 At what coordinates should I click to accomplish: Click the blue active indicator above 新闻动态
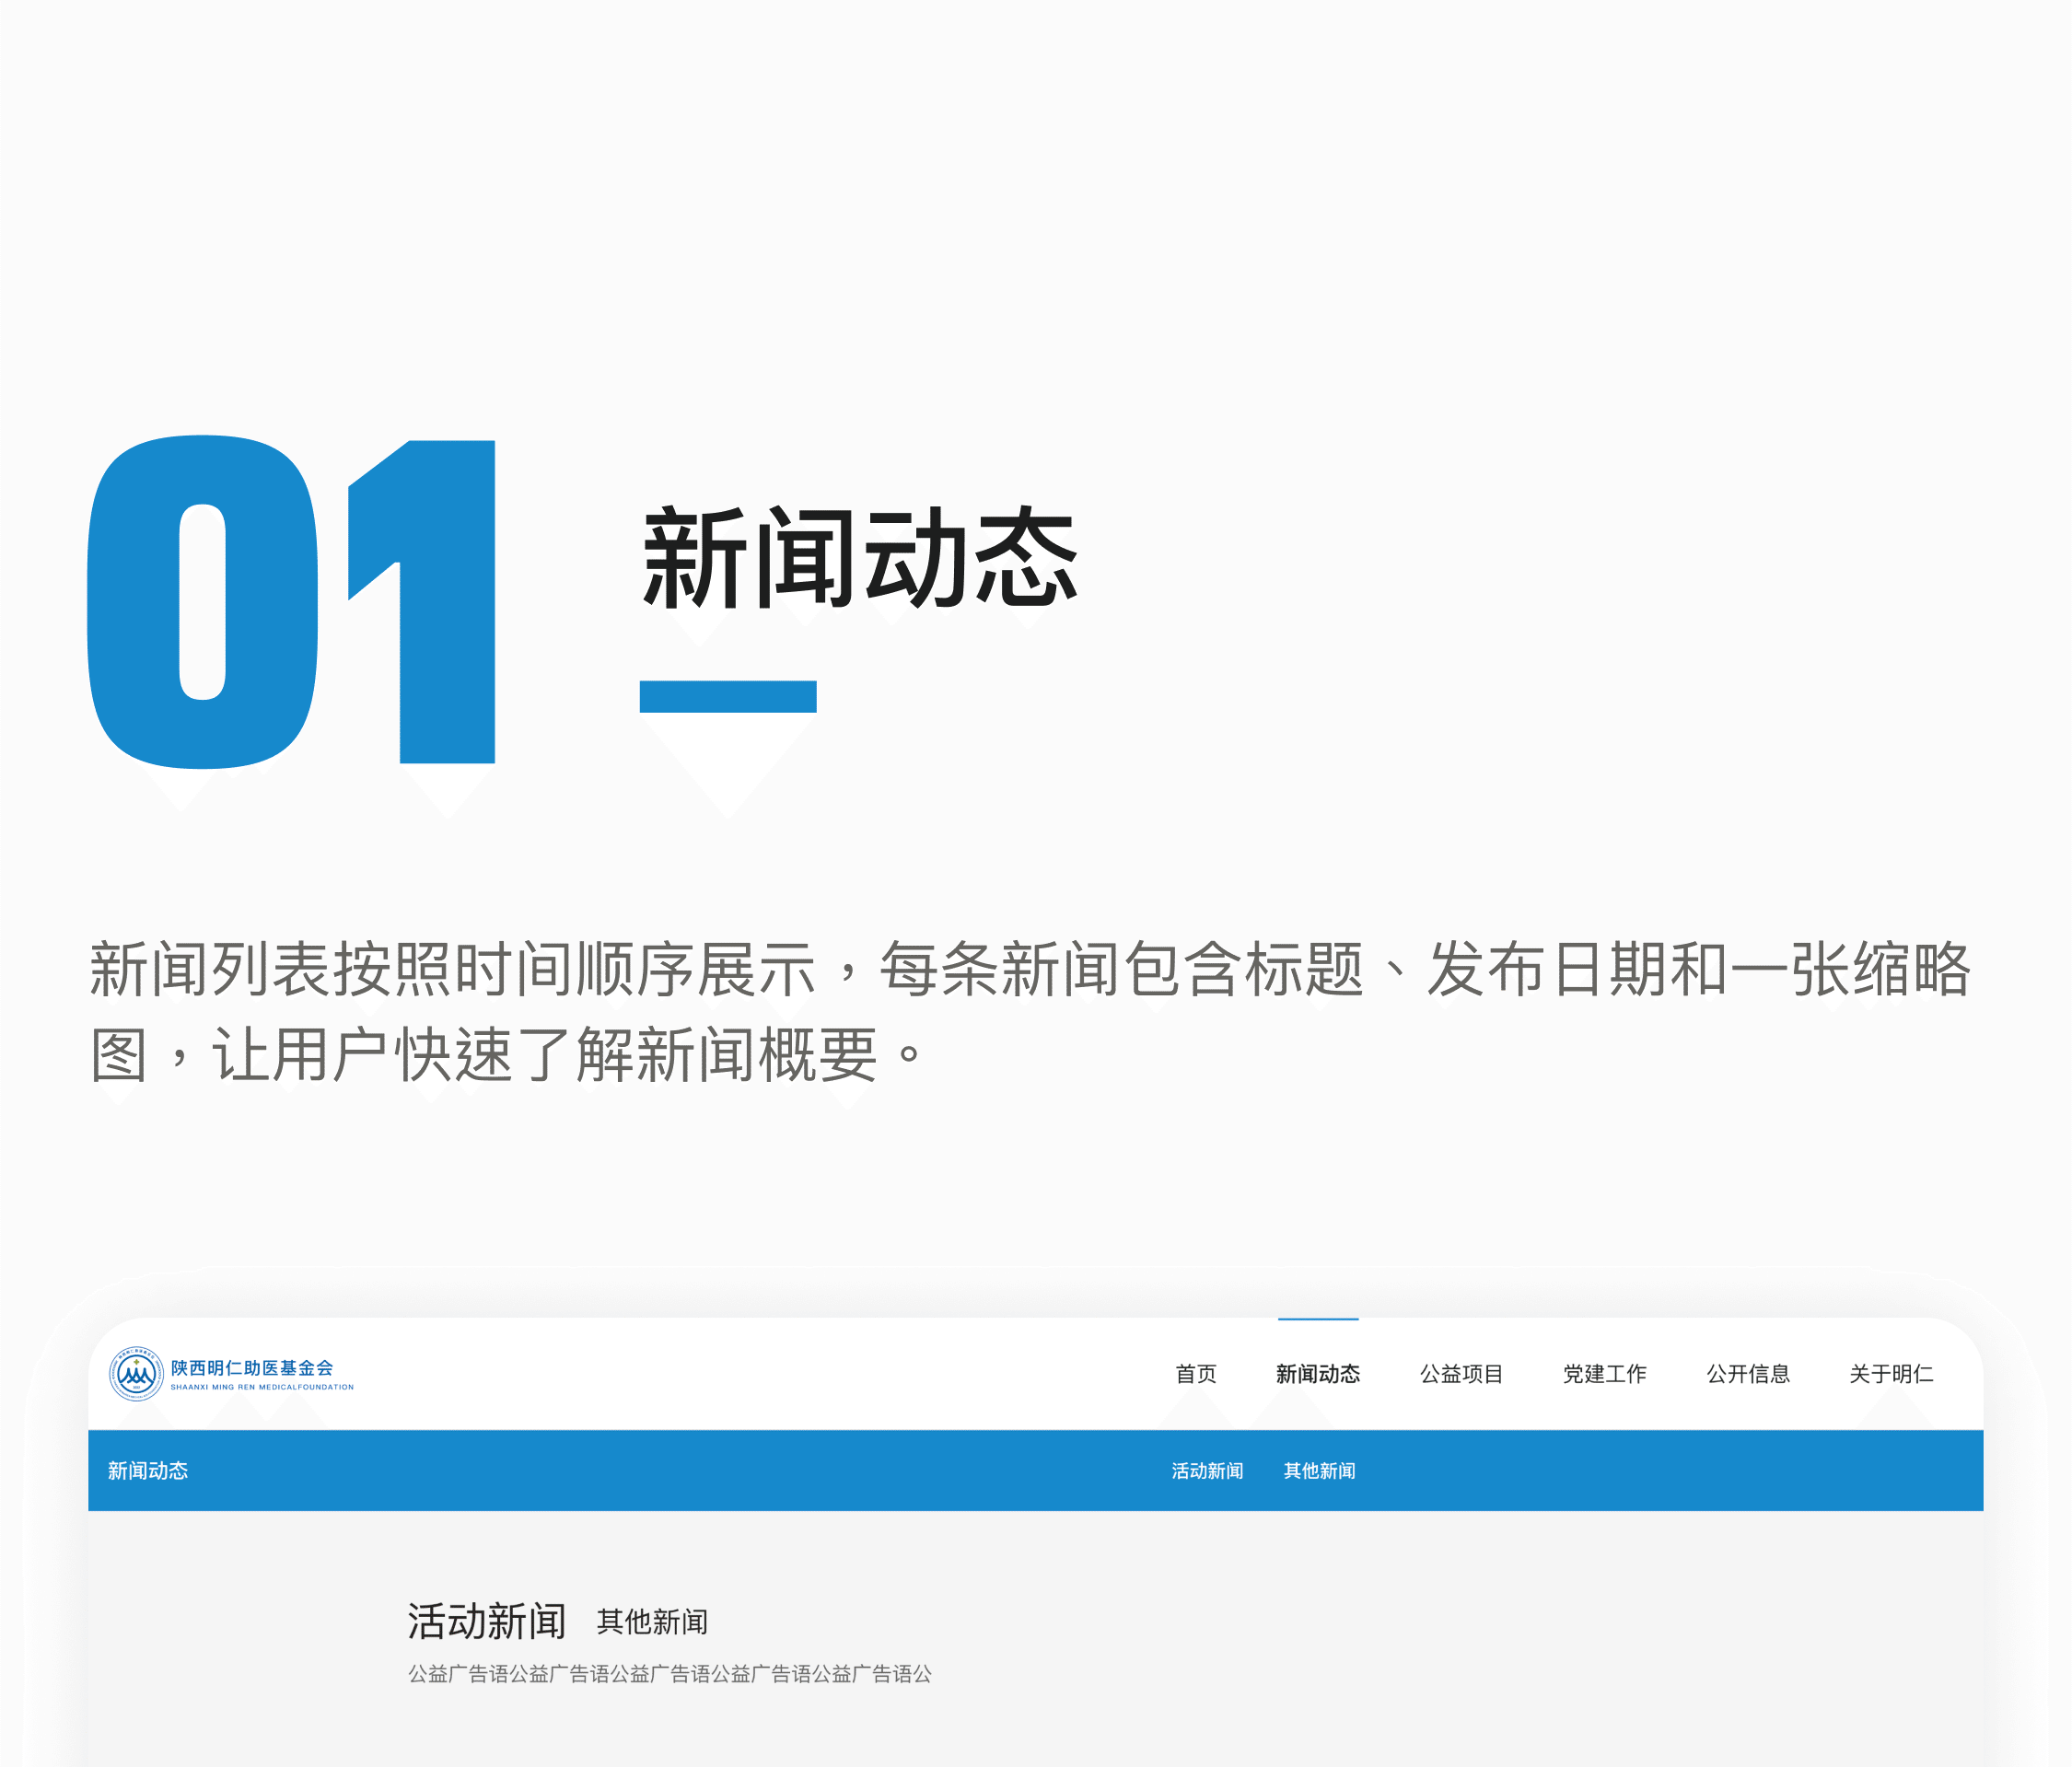click(x=1317, y=1320)
